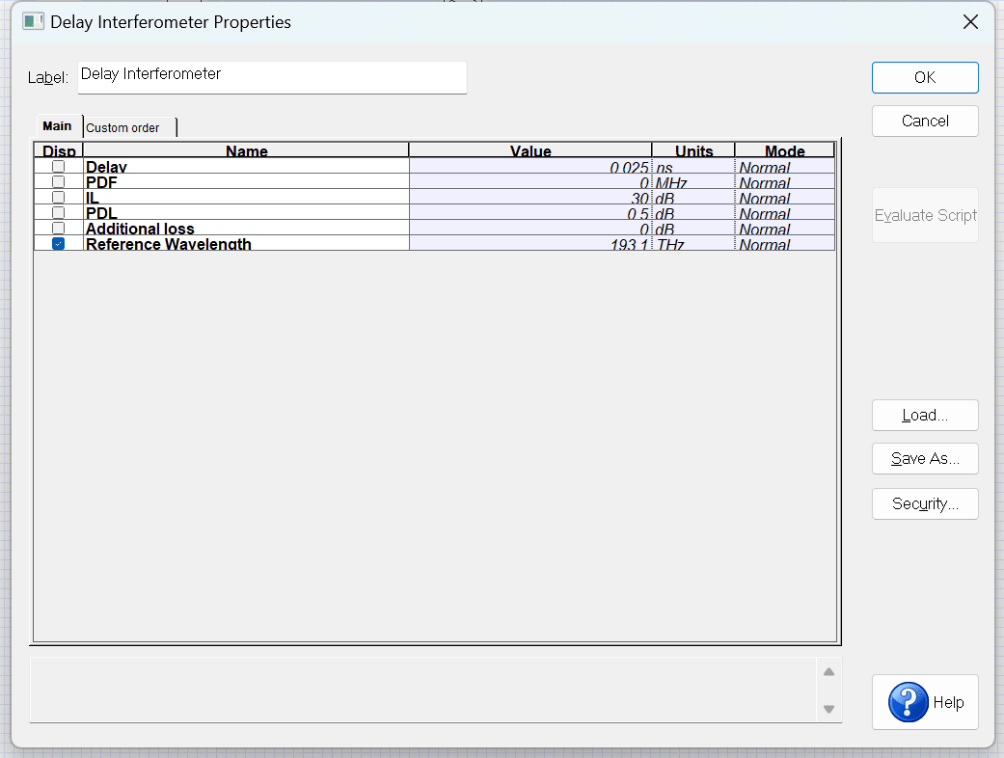Check the PDF display checkbox
The image size is (1004, 758).
58,182
